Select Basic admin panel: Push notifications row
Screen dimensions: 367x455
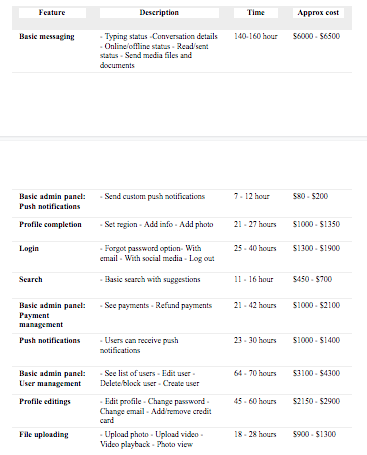click(182, 203)
